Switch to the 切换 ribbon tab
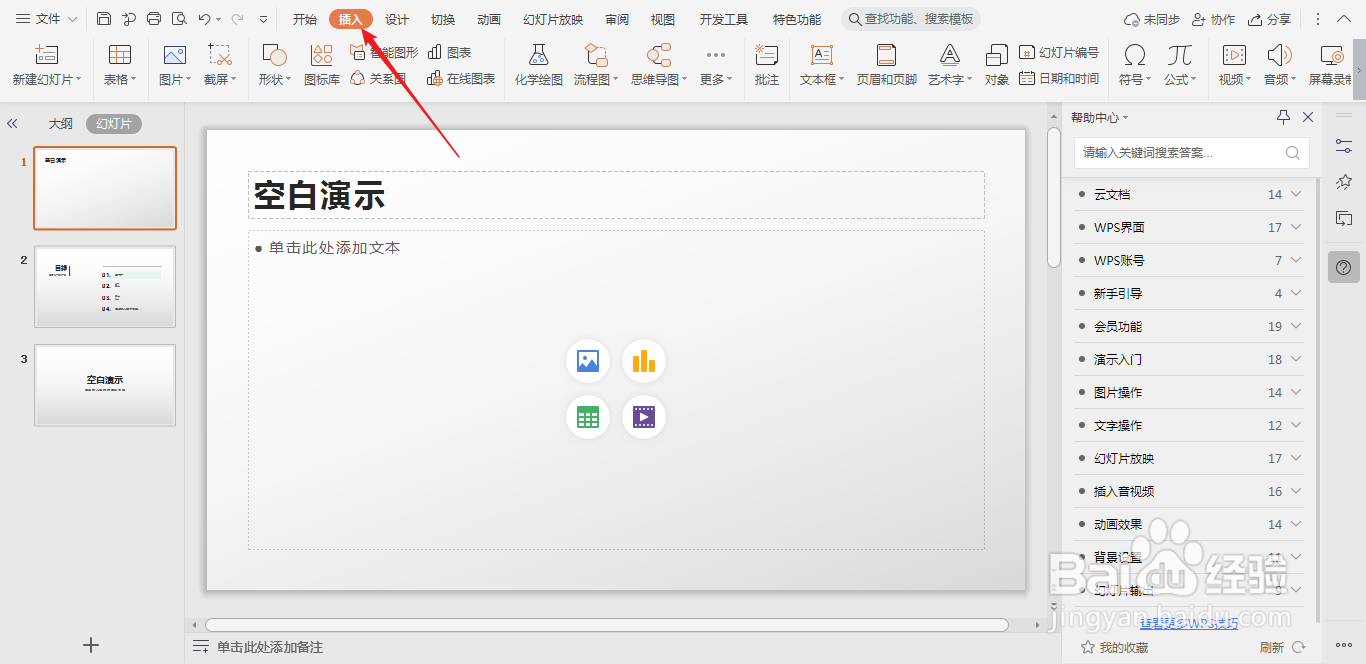Viewport: 1366px width, 664px height. pos(443,19)
